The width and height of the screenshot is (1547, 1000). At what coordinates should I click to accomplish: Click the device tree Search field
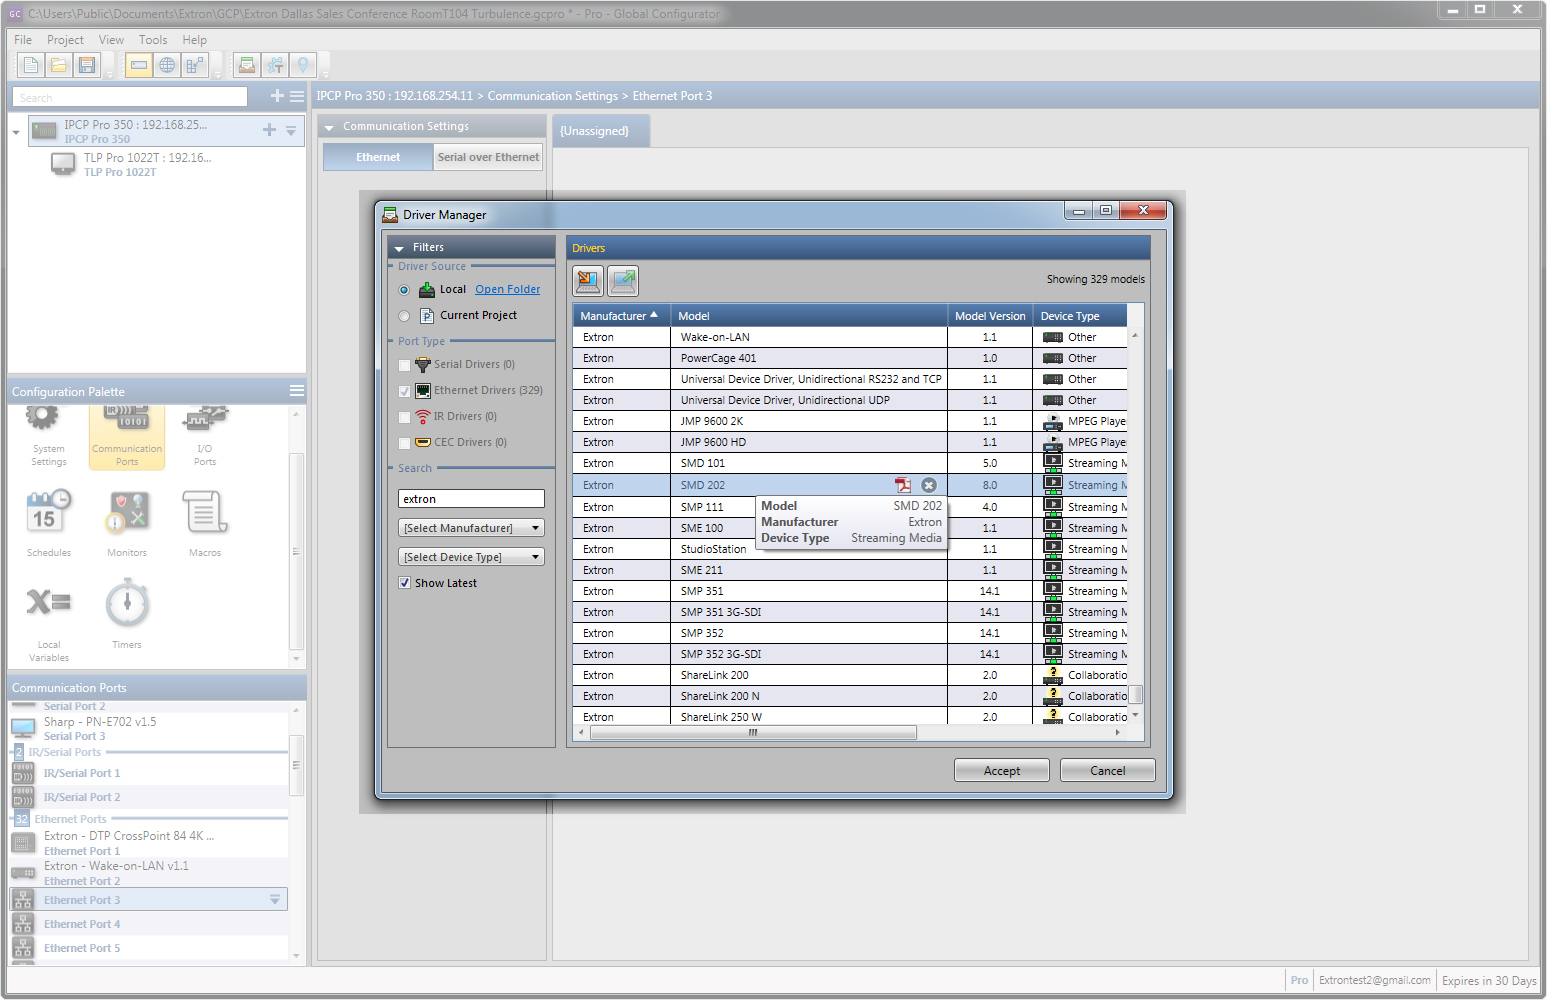pyautogui.click(x=130, y=97)
